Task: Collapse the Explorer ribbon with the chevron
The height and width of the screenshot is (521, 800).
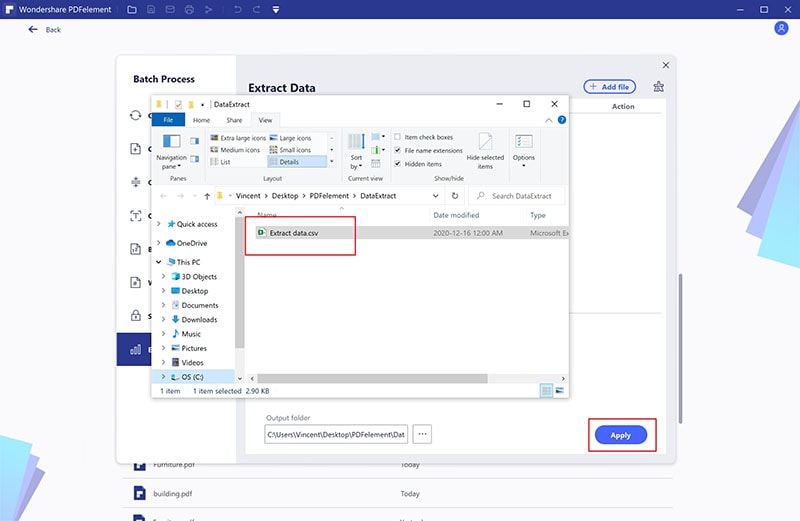Action: click(548, 120)
